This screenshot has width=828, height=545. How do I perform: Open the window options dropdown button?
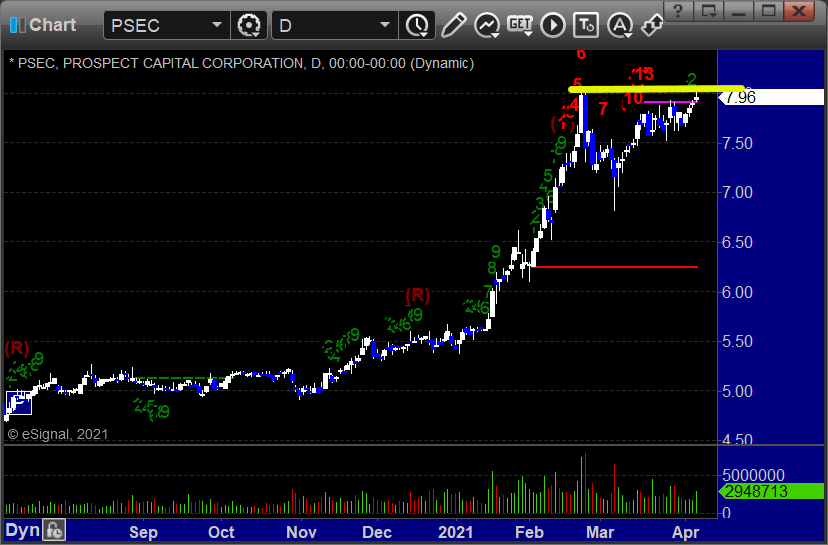[709, 11]
